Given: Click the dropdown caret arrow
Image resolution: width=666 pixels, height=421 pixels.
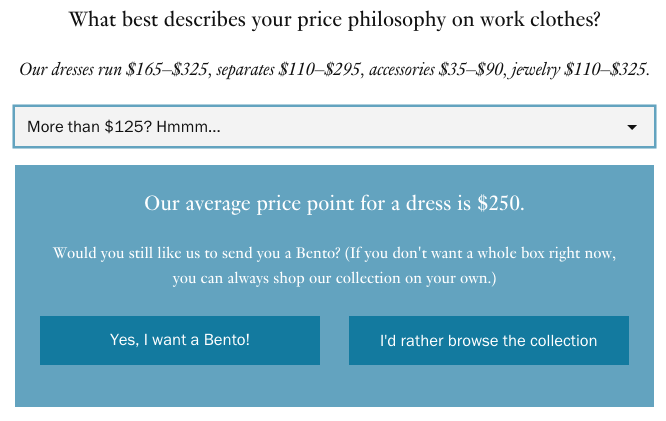Looking at the screenshot, I should pyautogui.click(x=632, y=128).
